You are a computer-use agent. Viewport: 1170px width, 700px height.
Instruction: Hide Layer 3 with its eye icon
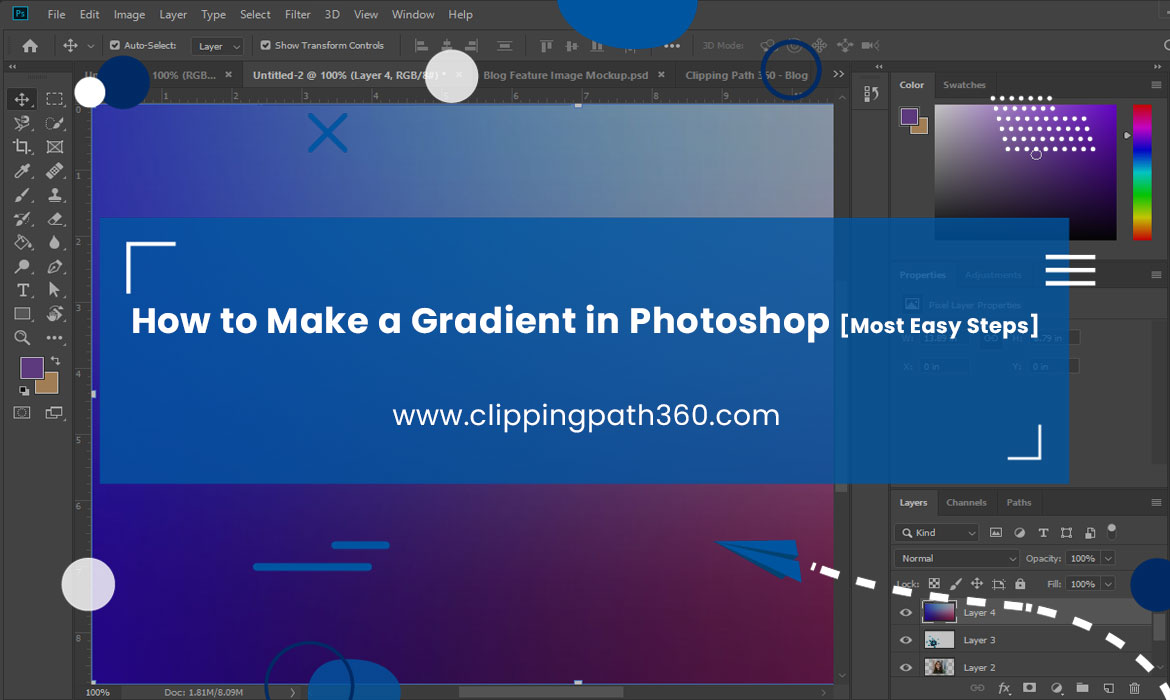pyautogui.click(x=906, y=640)
